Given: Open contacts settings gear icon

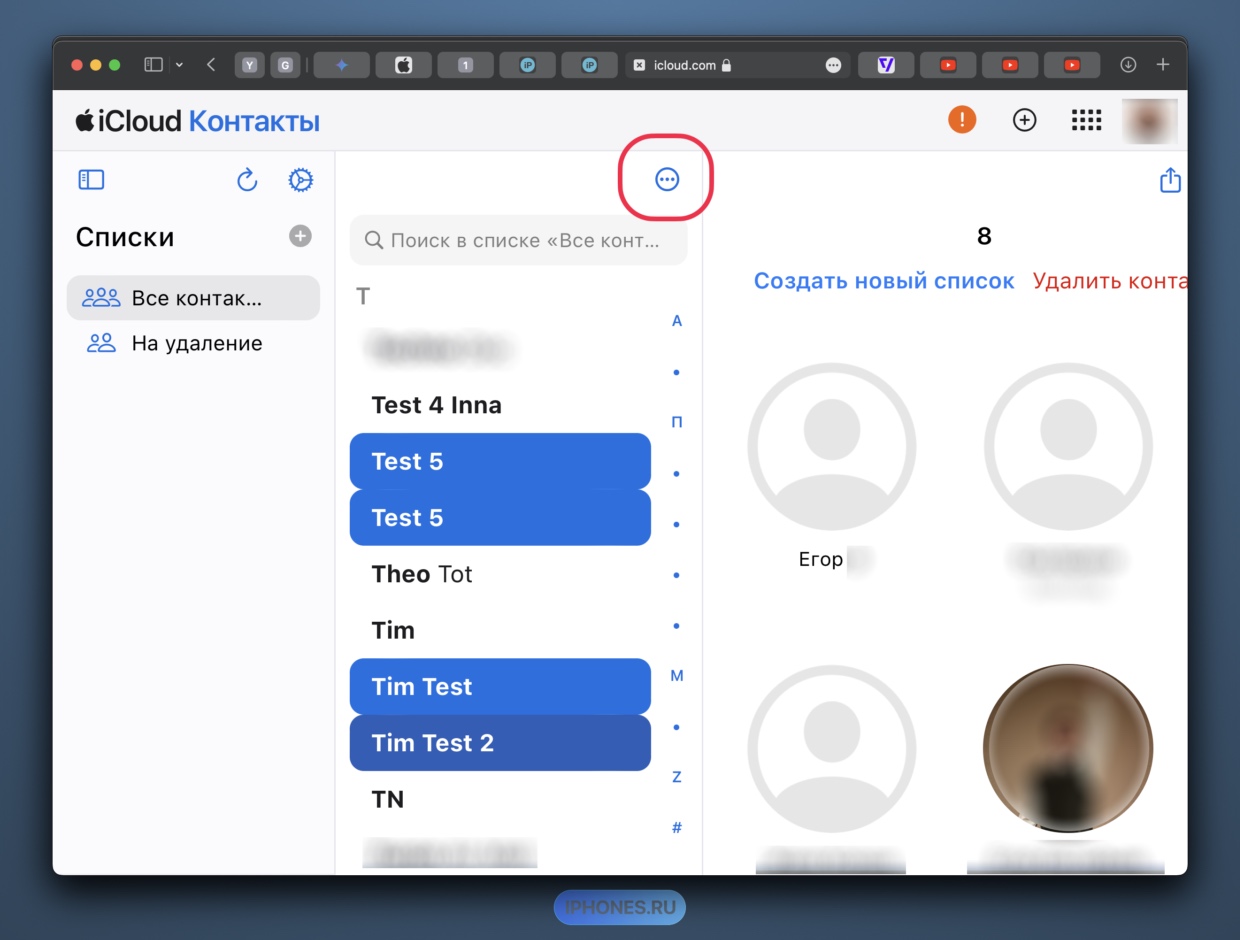Looking at the screenshot, I should coord(300,180).
